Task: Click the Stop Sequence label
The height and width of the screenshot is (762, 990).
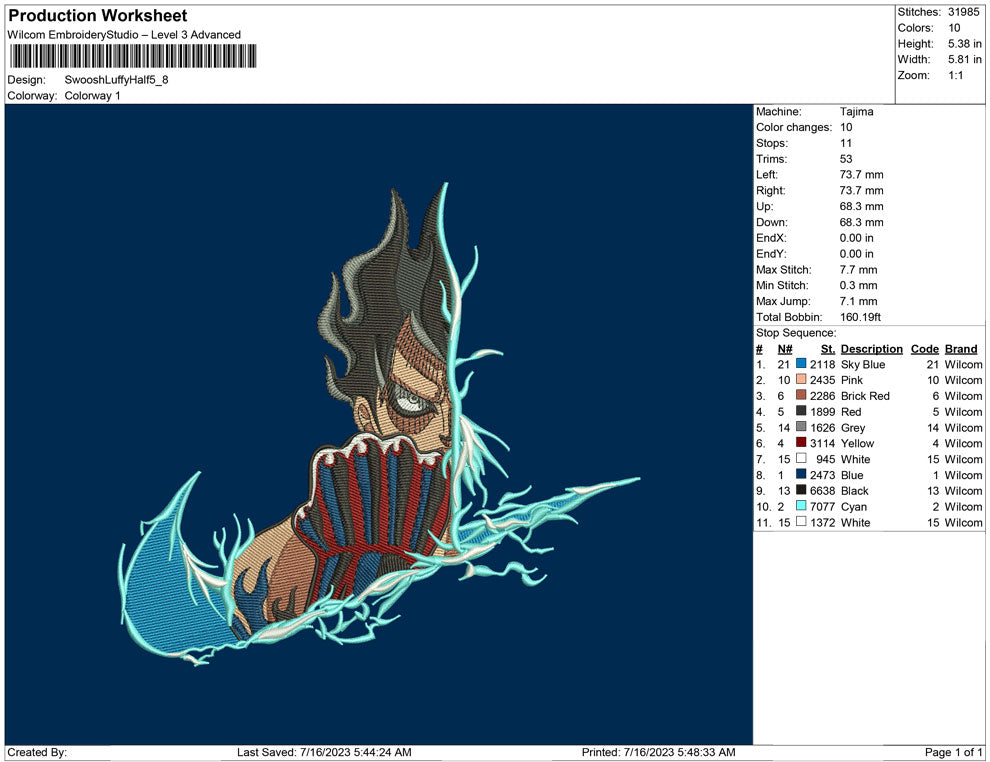Action: [796, 333]
